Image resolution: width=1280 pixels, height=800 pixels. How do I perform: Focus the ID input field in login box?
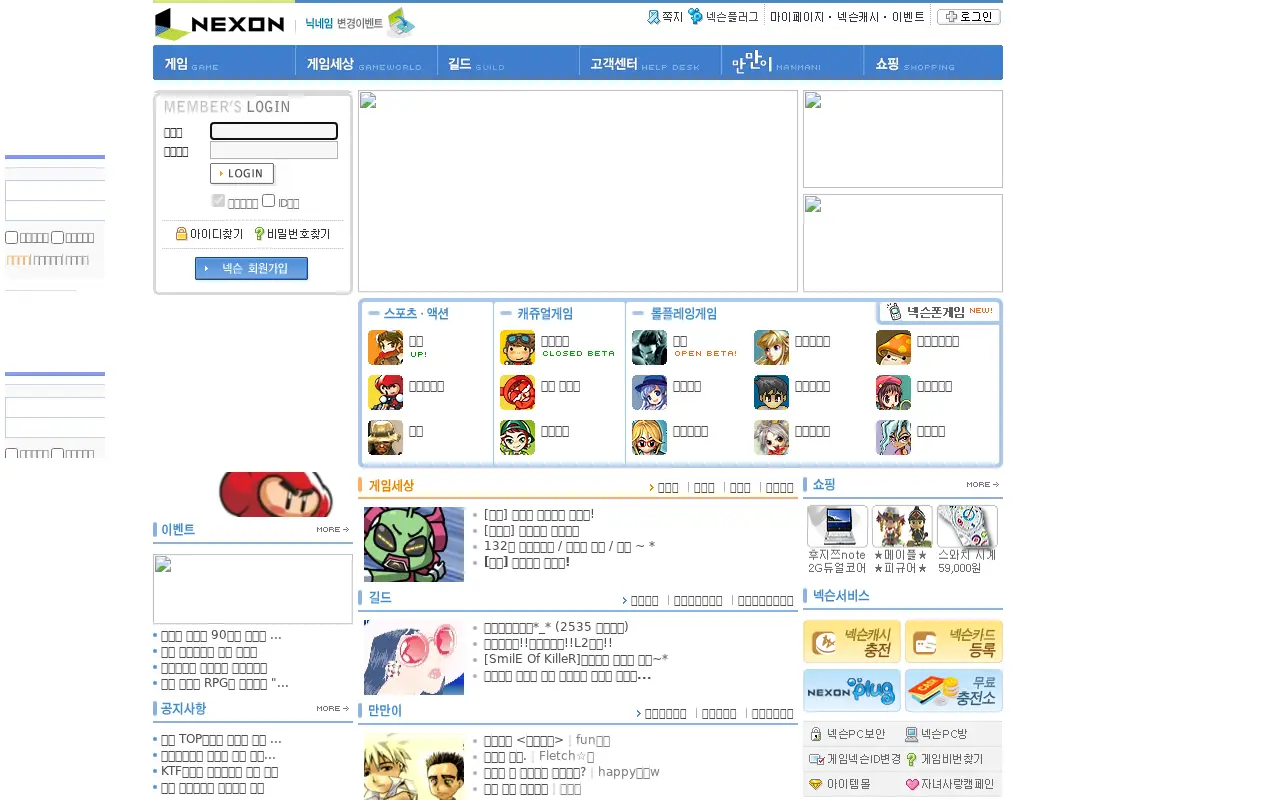coord(274,131)
